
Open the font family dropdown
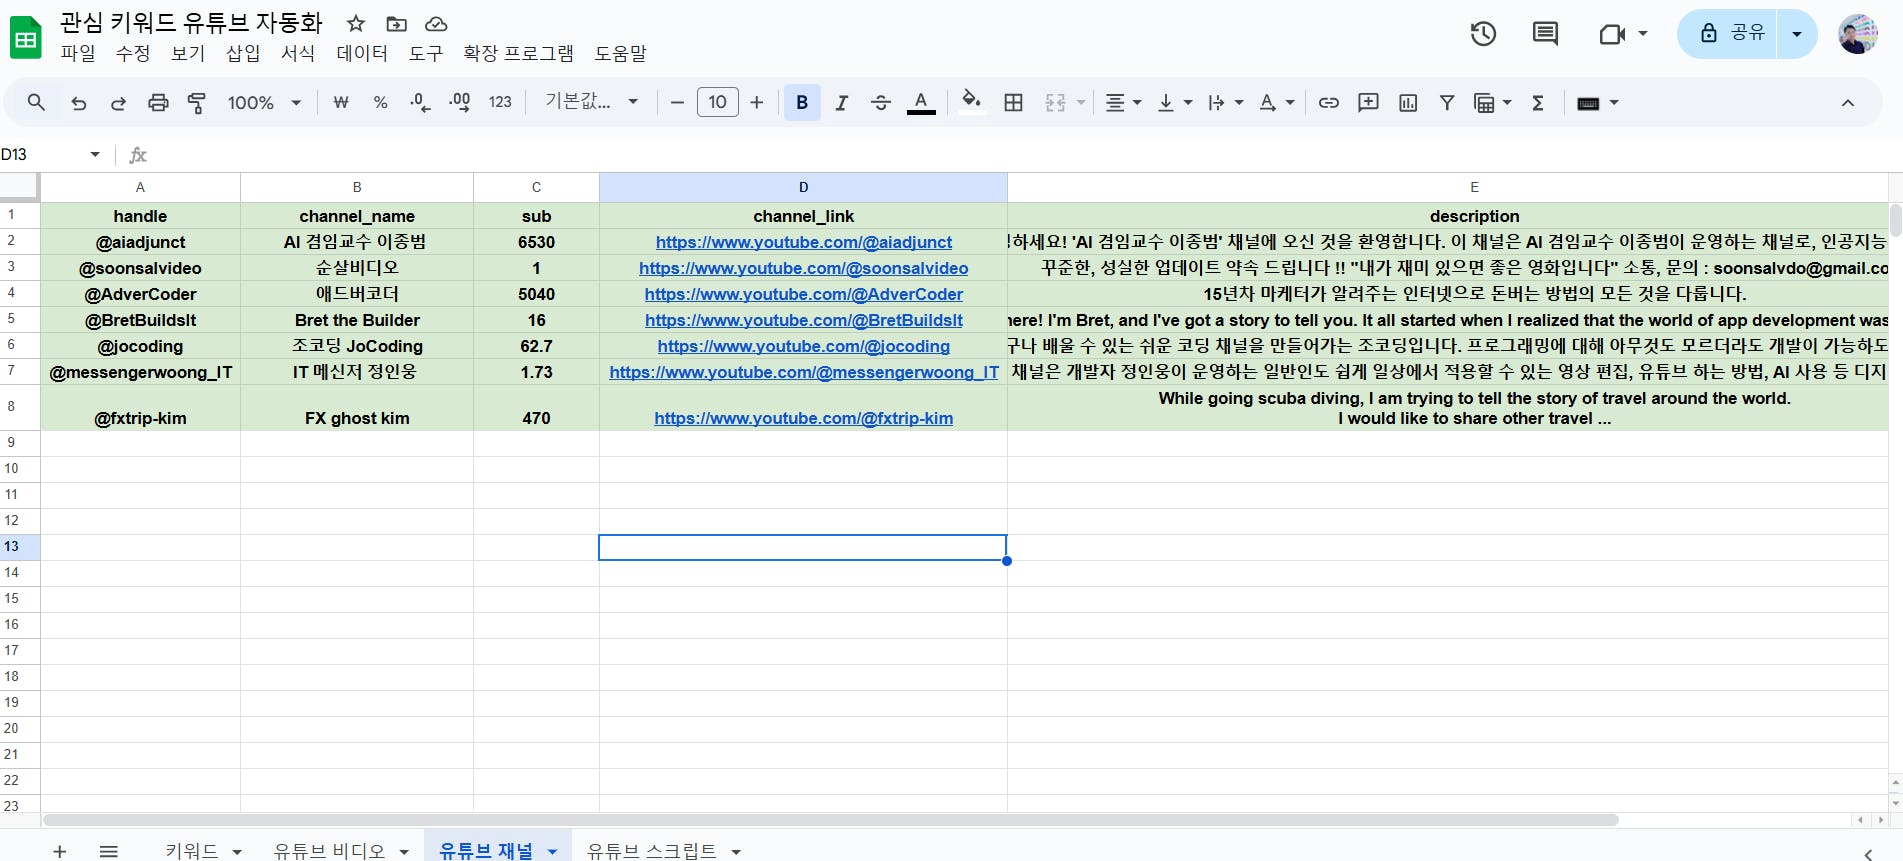coord(592,102)
